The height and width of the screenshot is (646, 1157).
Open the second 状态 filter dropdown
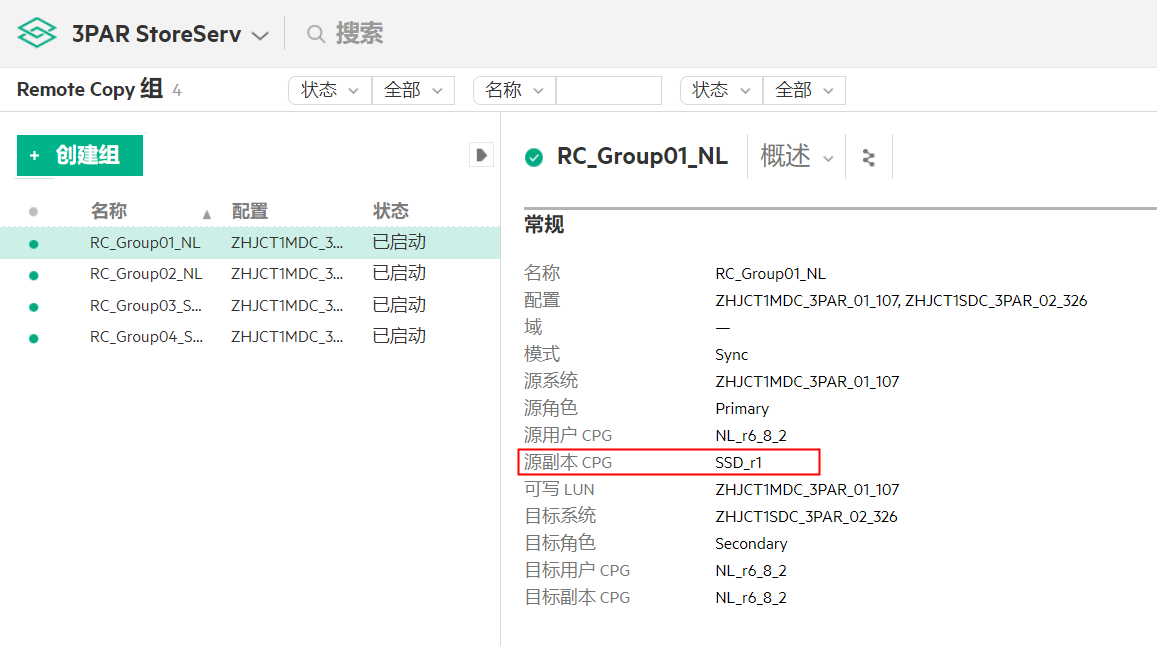[x=721, y=90]
